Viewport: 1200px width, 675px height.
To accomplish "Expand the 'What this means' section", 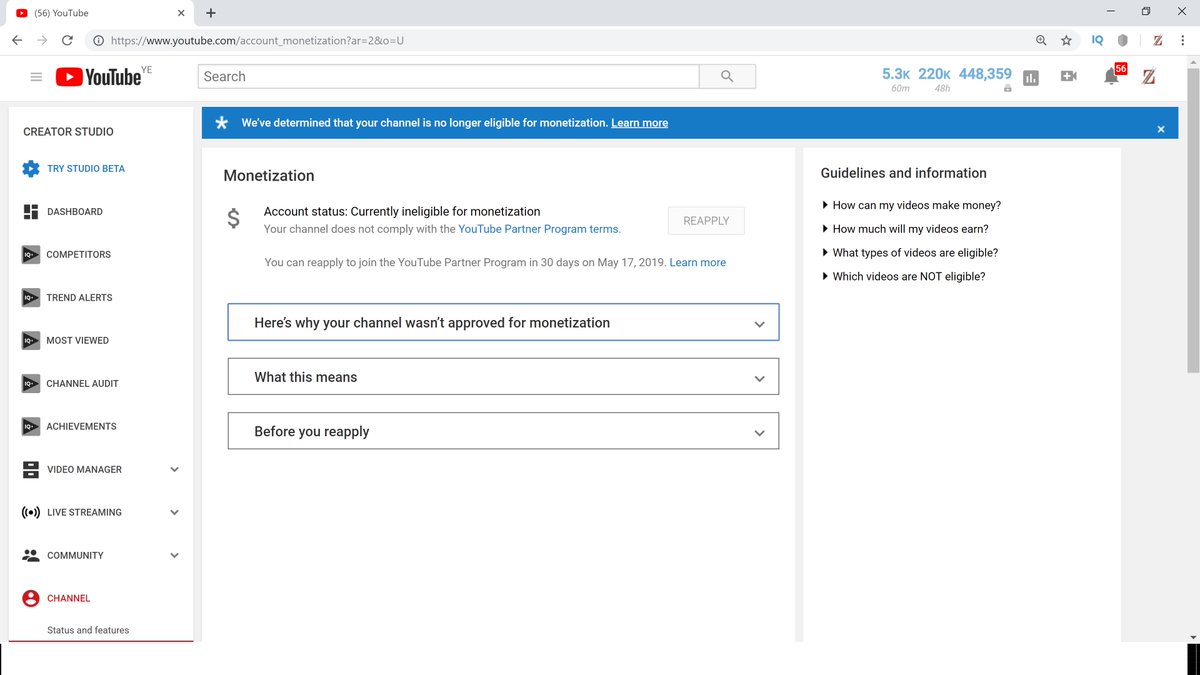I will 503,377.
